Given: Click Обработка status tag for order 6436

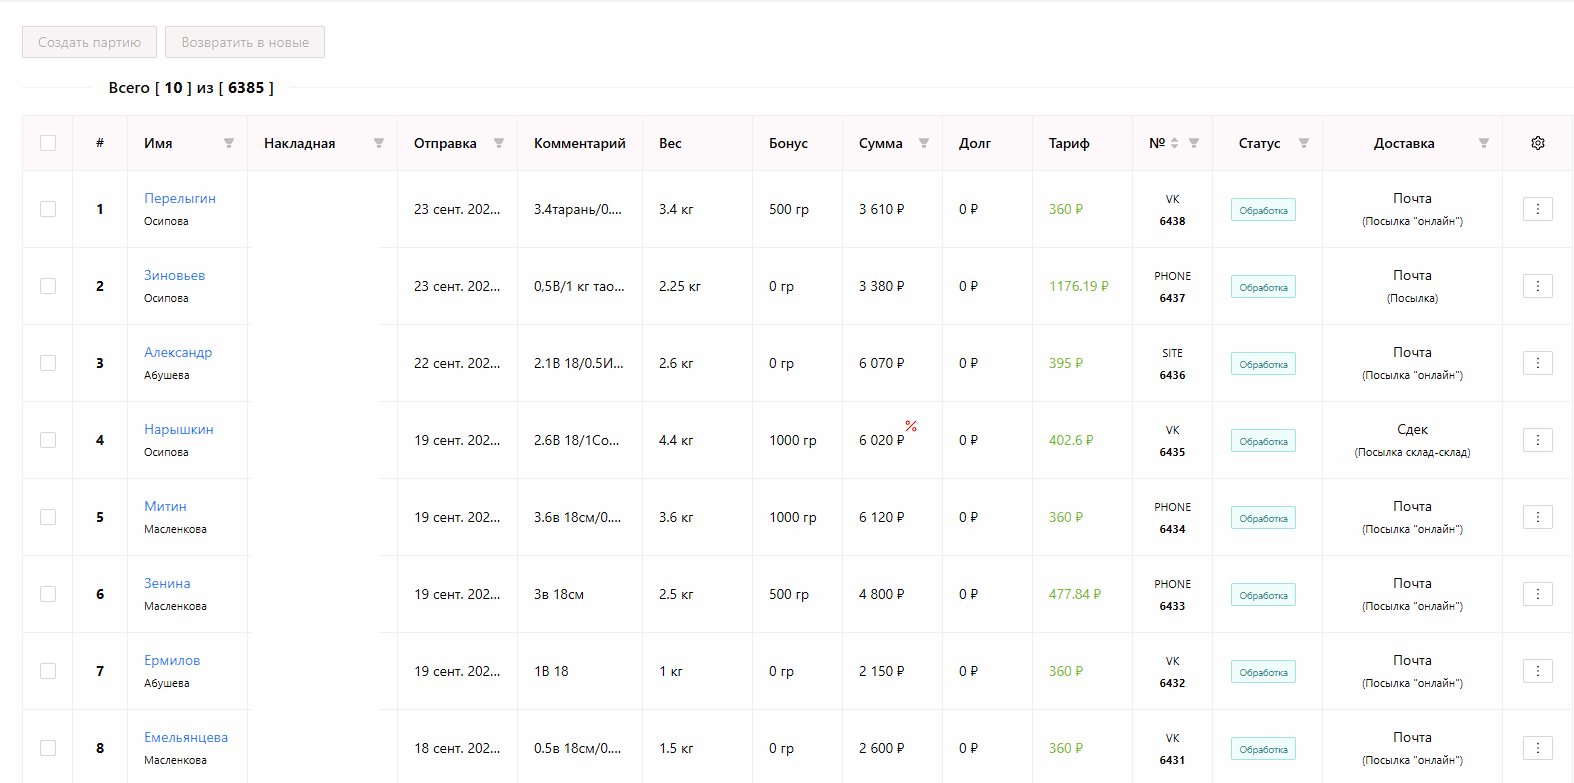Looking at the screenshot, I should point(1263,364).
